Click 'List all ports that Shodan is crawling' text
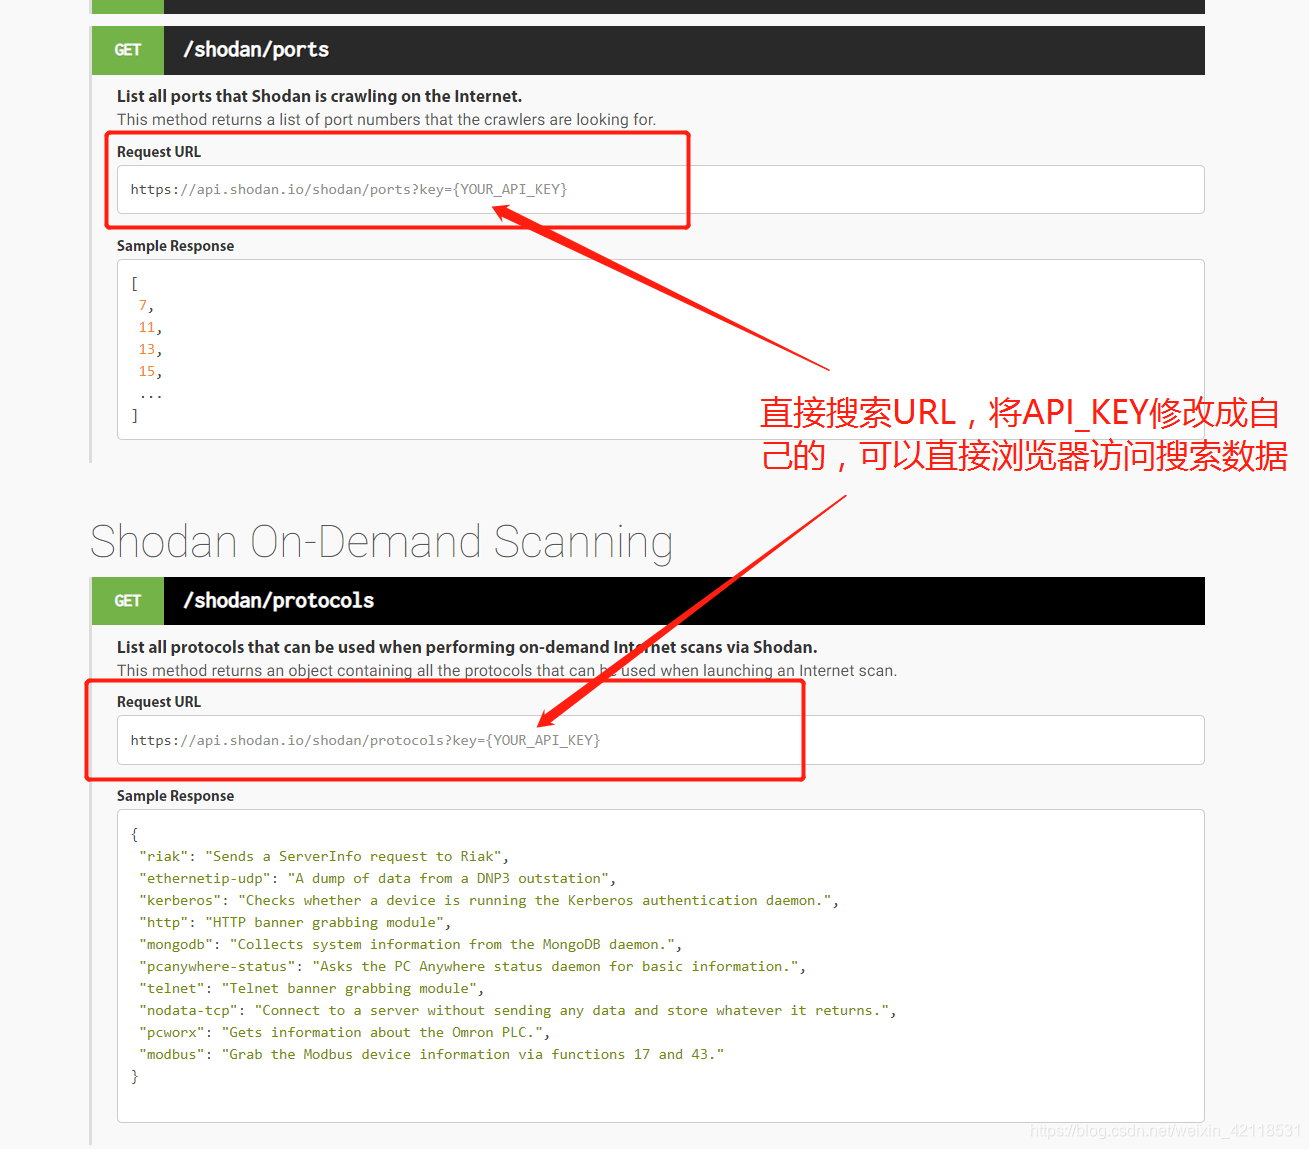This screenshot has height=1149, width=1309. [319, 96]
